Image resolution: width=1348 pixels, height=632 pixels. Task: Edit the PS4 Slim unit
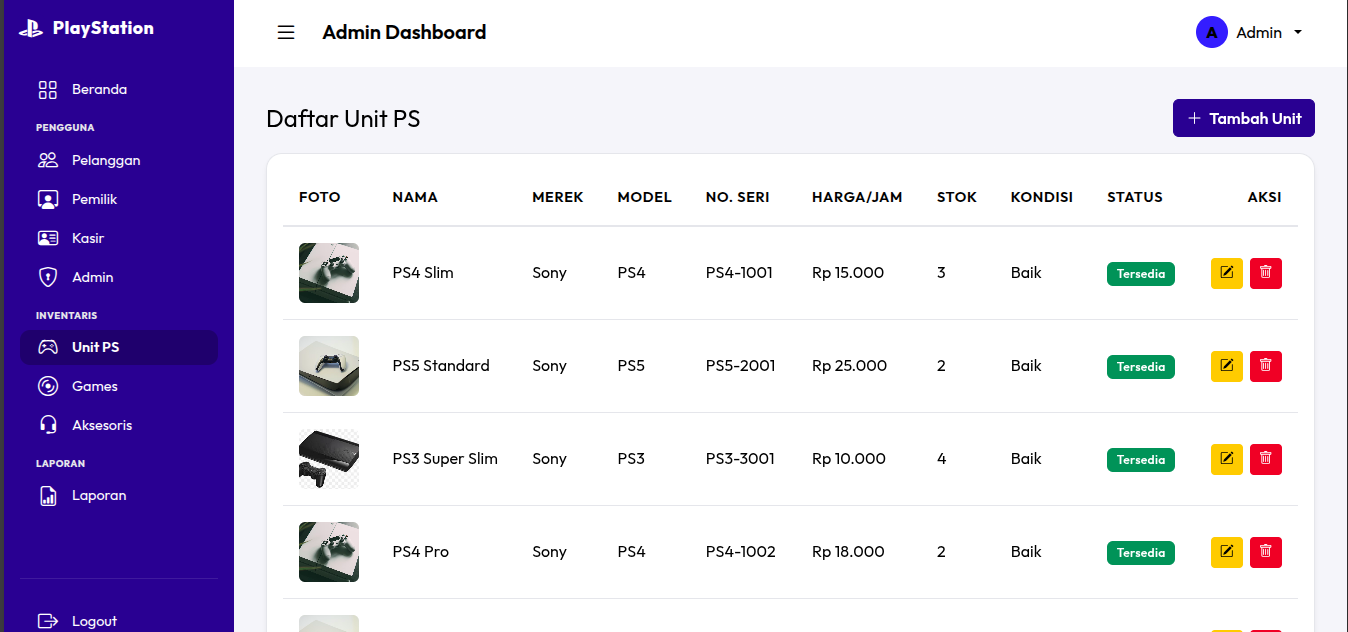[1227, 273]
